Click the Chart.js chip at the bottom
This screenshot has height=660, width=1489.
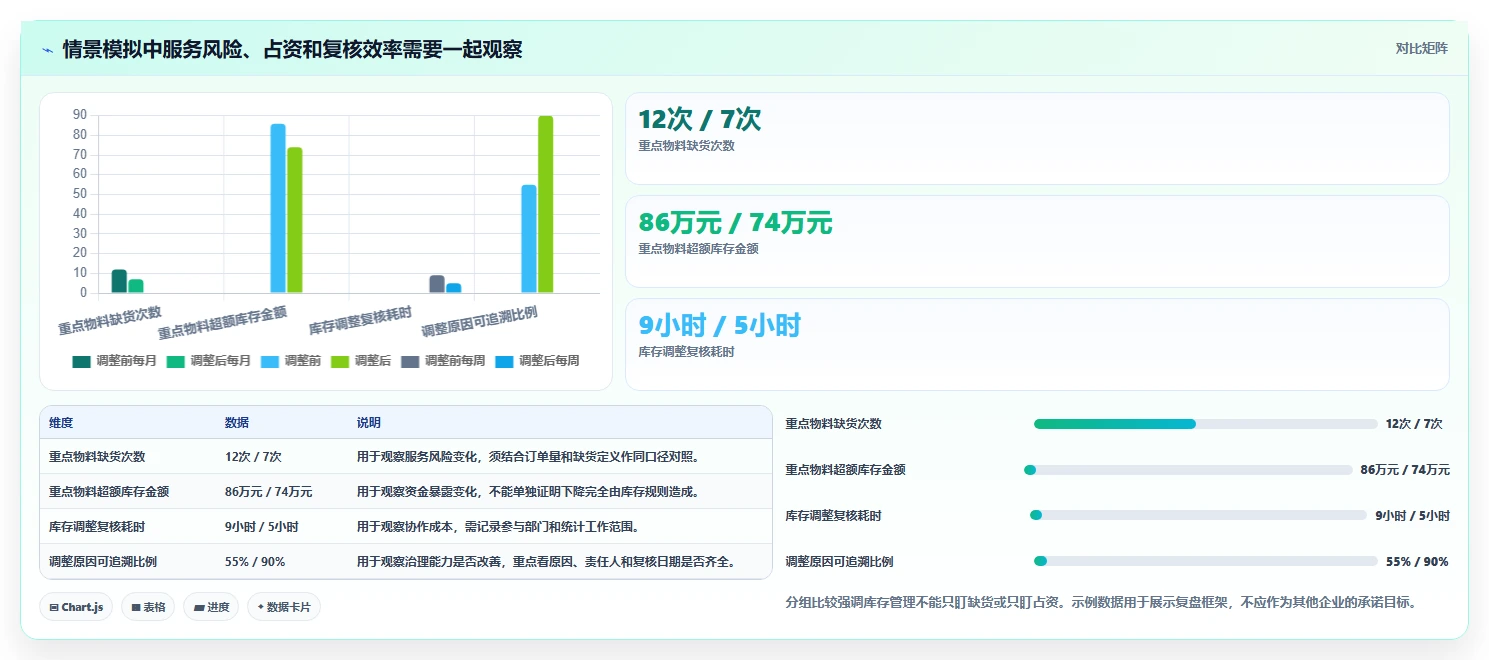coord(75,607)
